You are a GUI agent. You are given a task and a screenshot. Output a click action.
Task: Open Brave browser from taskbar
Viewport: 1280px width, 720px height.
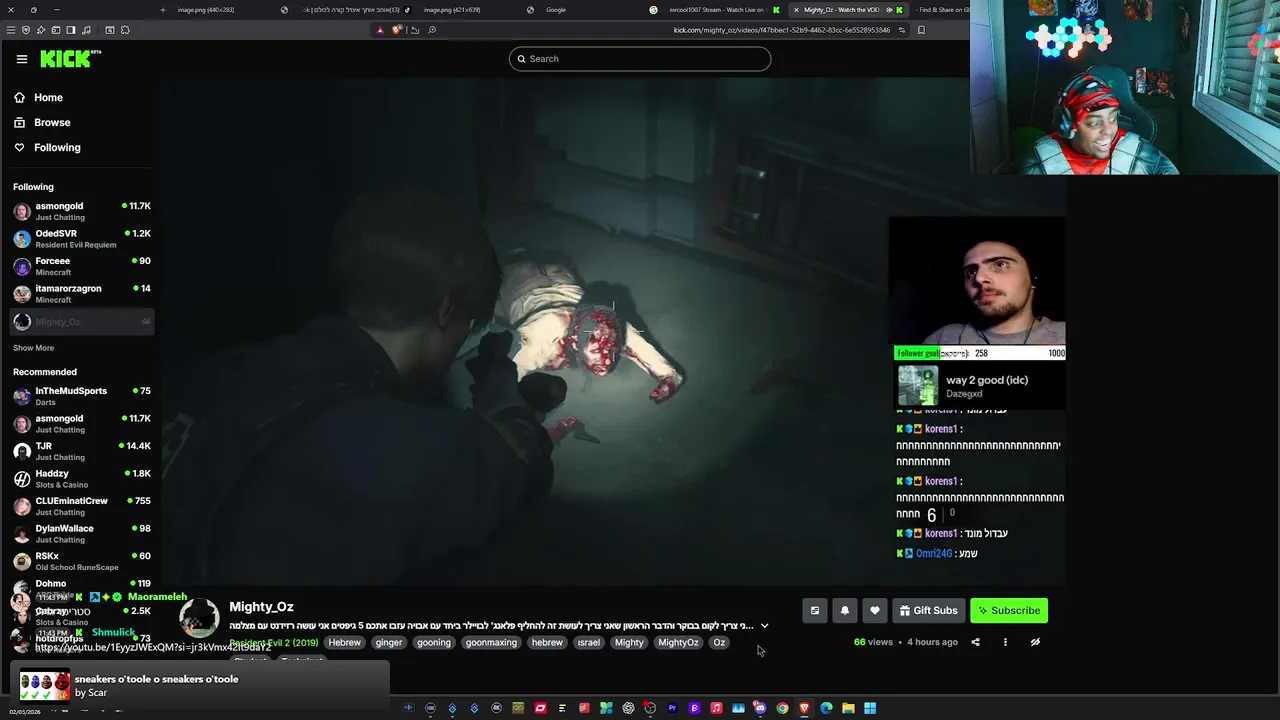pyautogui.click(x=804, y=708)
